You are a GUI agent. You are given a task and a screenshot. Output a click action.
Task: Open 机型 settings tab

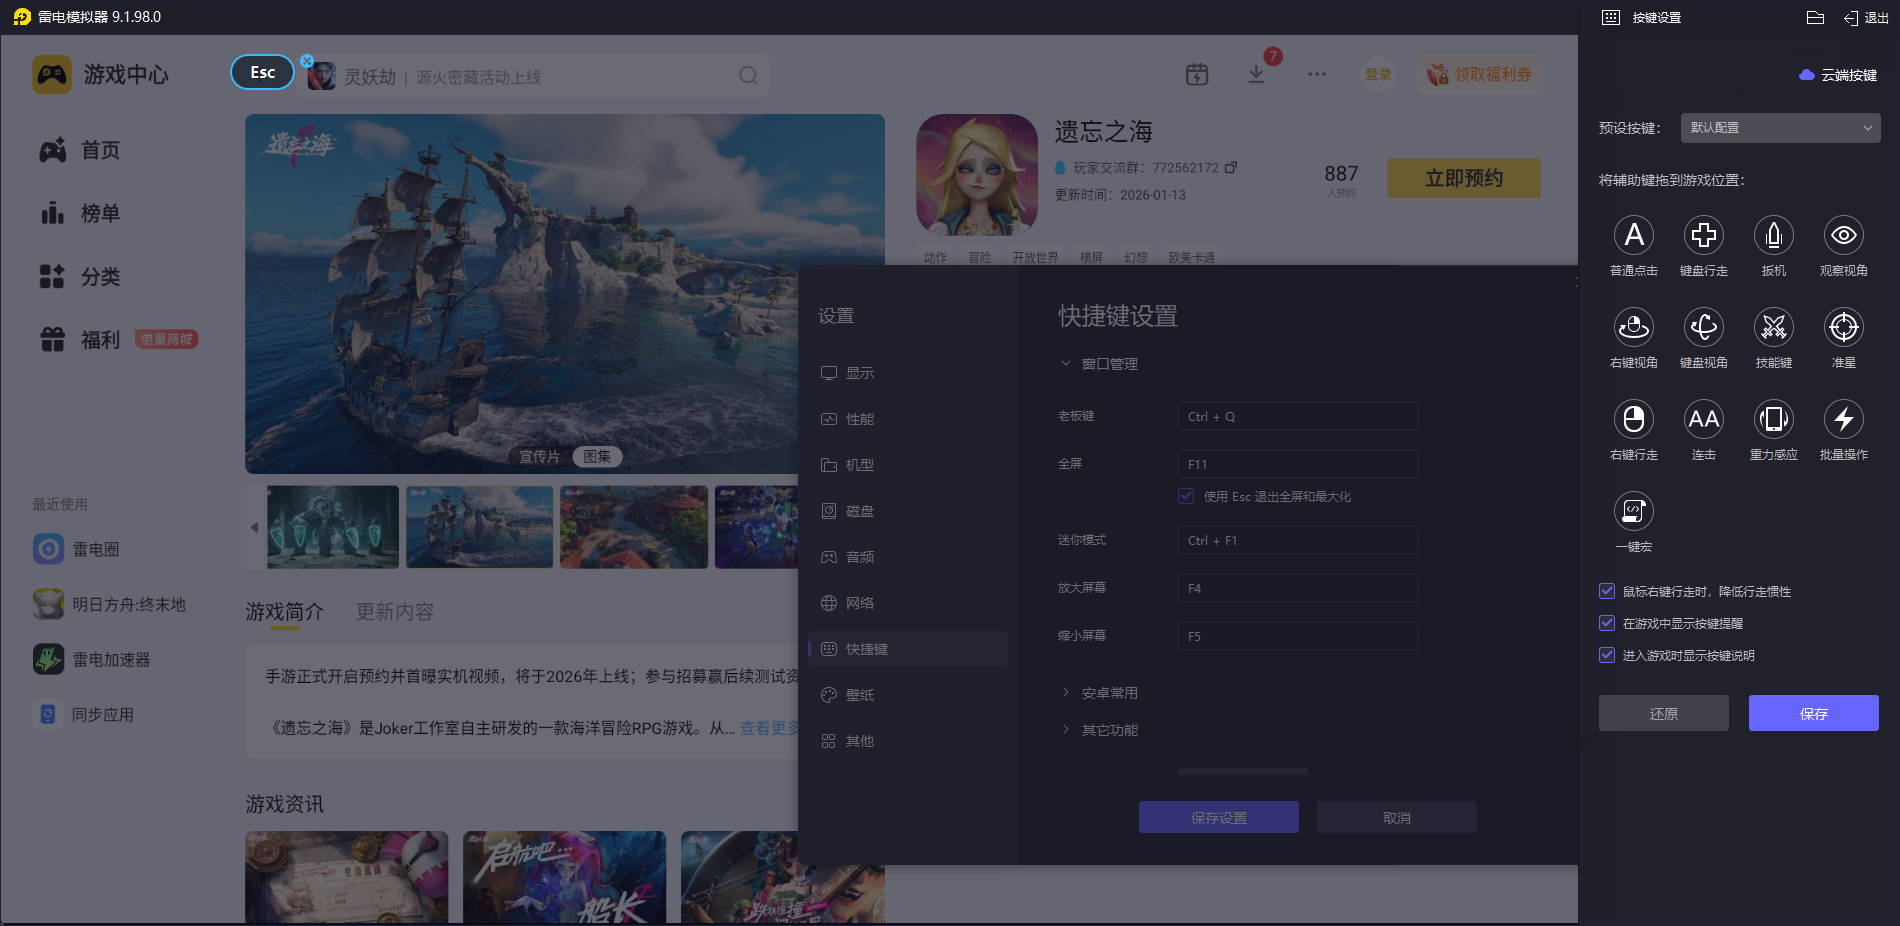click(908, 465)
